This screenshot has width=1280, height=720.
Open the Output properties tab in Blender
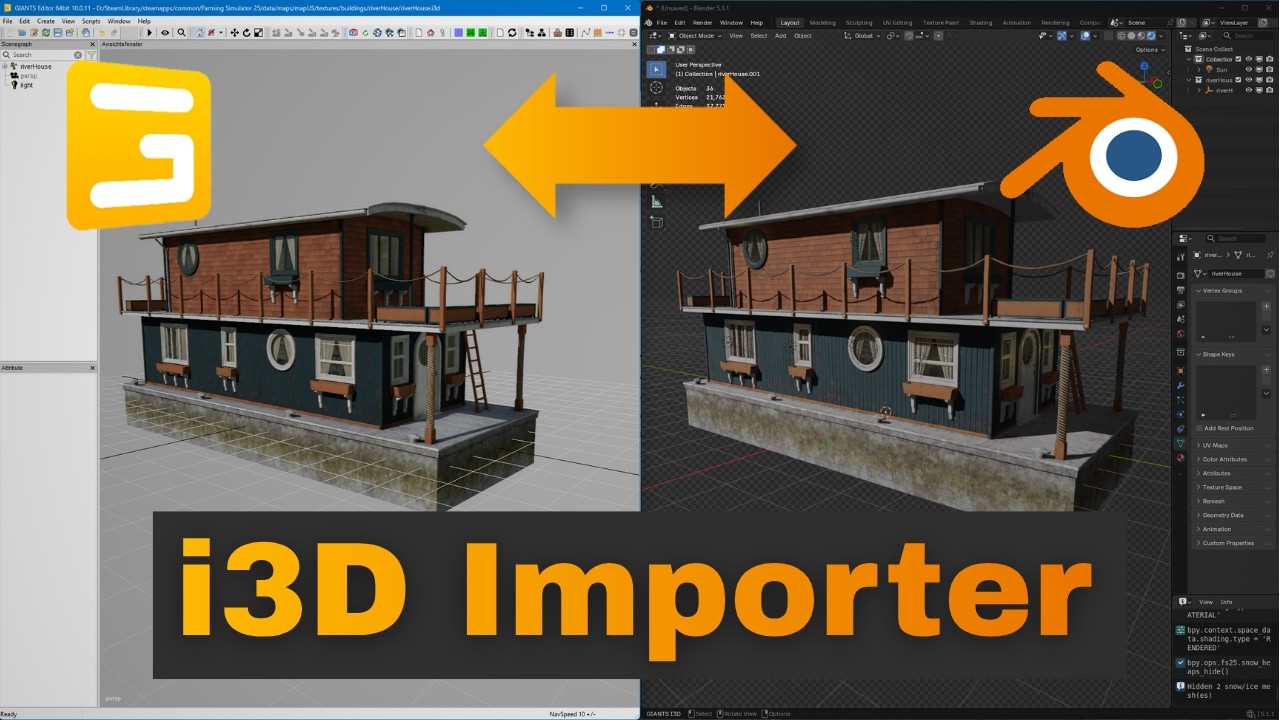click(x=1180, y=291)
